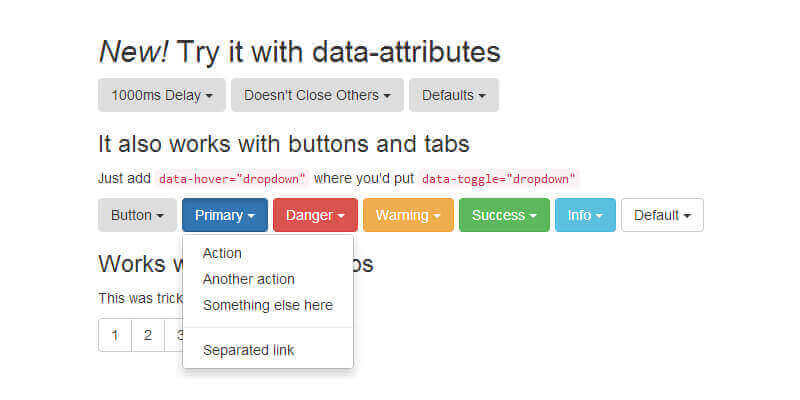Open the red Danger dropdown
Image resolution: width=800 pixels, height=400 pixels.
(x=315, y=215)
